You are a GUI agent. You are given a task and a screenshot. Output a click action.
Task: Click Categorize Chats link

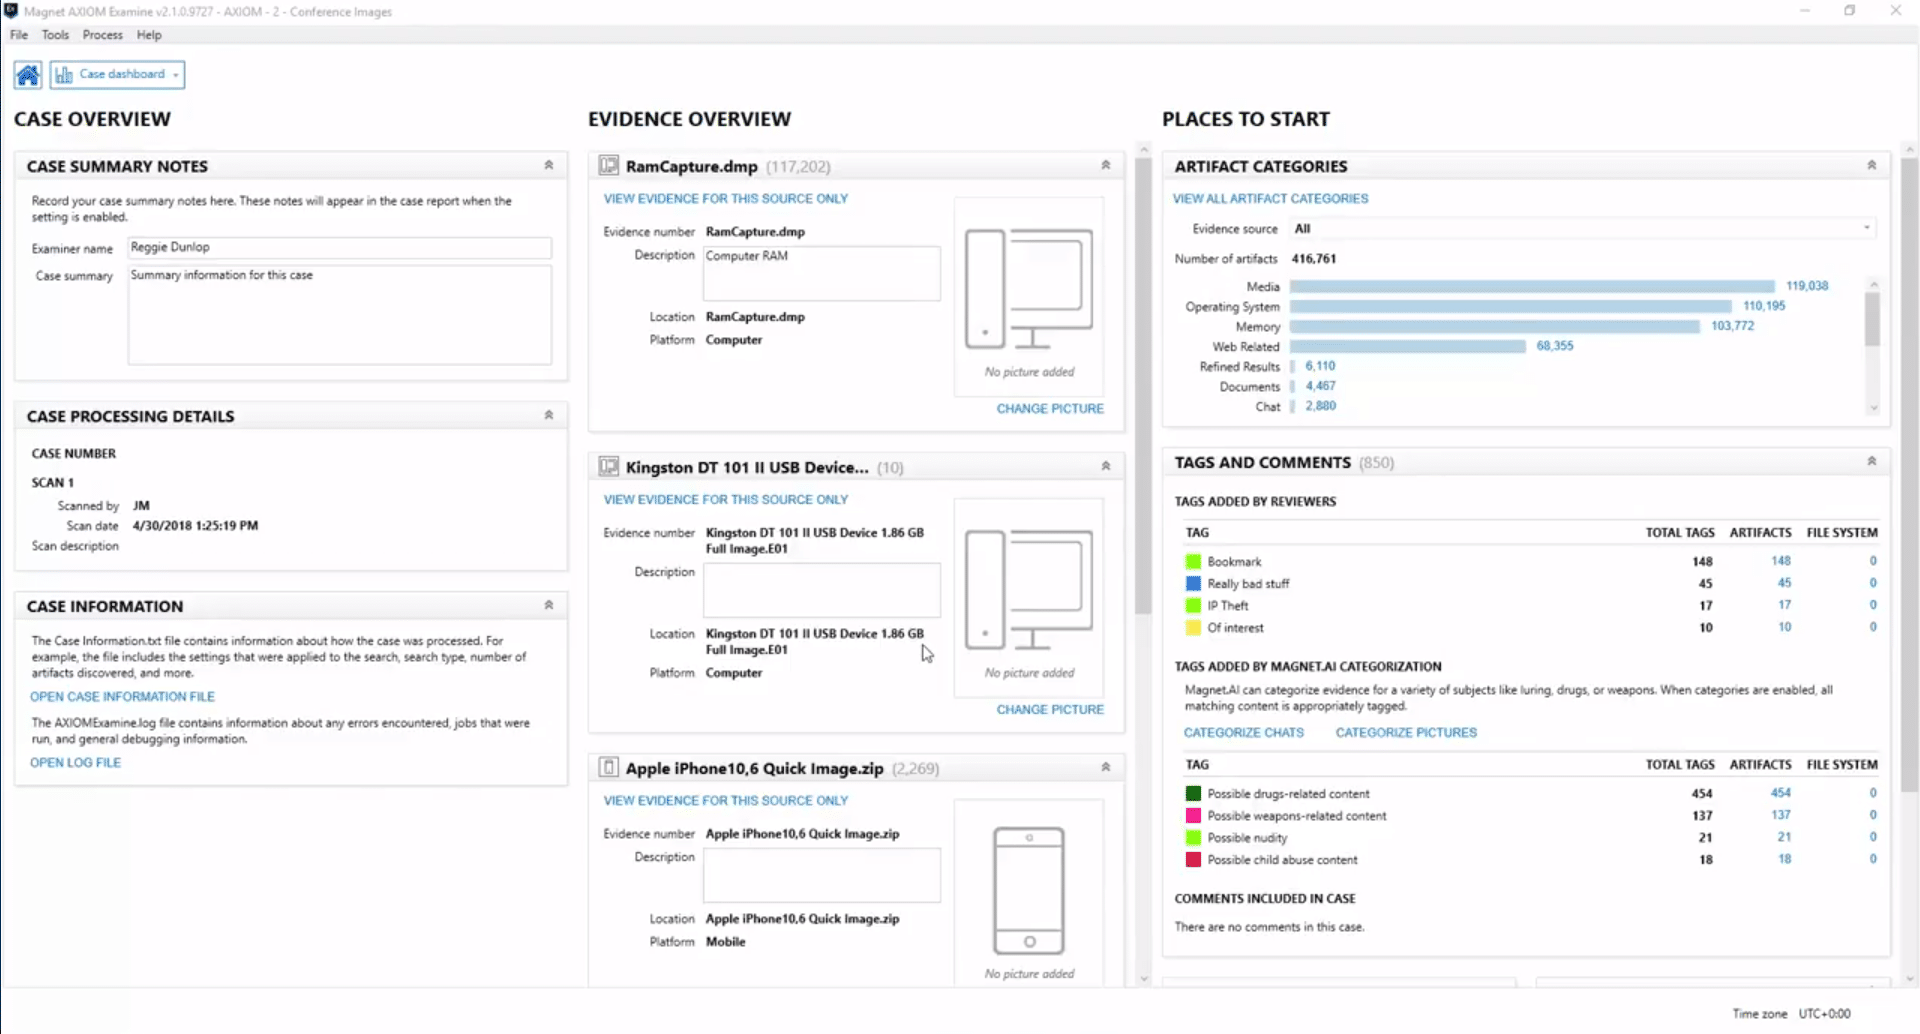click(x=1244, y=733)
